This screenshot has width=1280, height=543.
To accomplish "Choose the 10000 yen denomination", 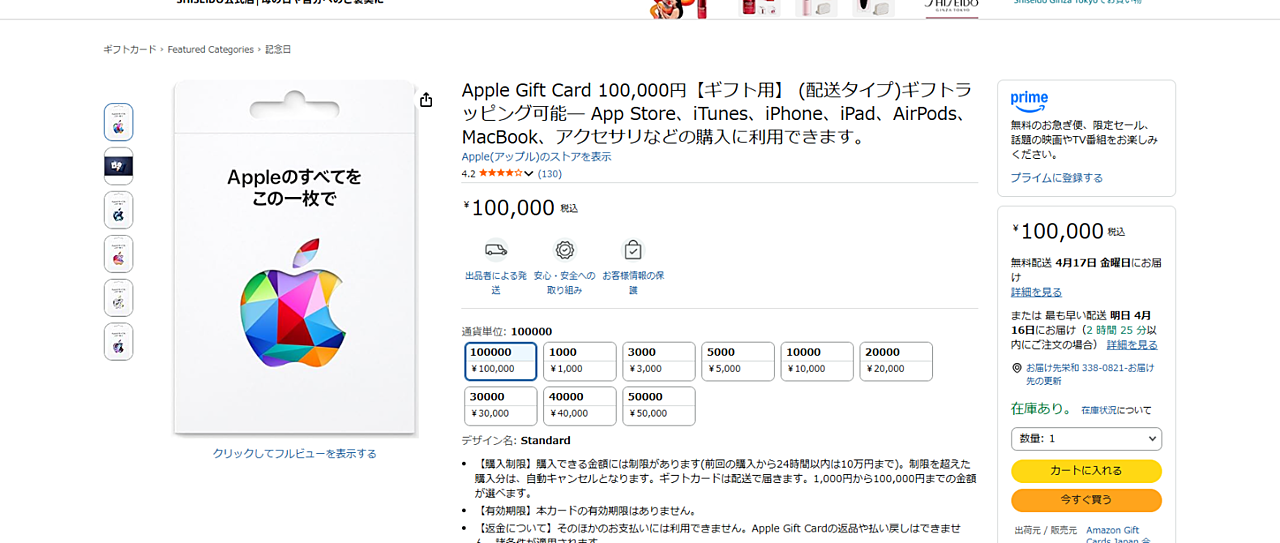I will coord(817,361).
